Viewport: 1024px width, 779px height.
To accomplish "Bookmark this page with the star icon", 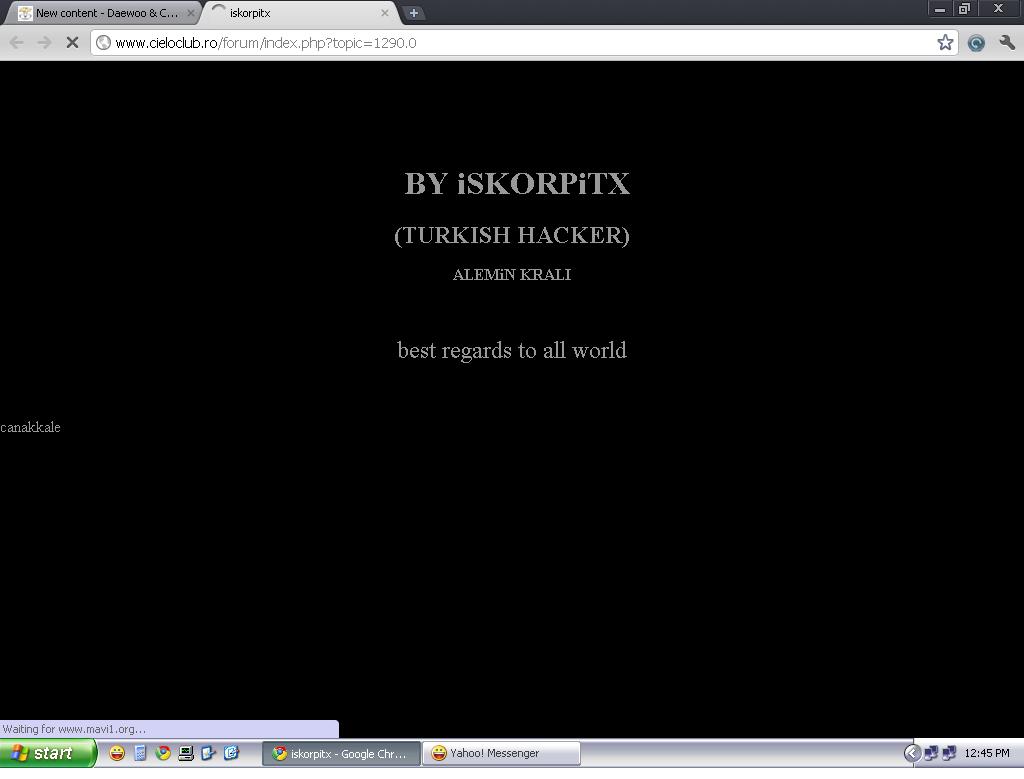I will (x=945, y=42).
